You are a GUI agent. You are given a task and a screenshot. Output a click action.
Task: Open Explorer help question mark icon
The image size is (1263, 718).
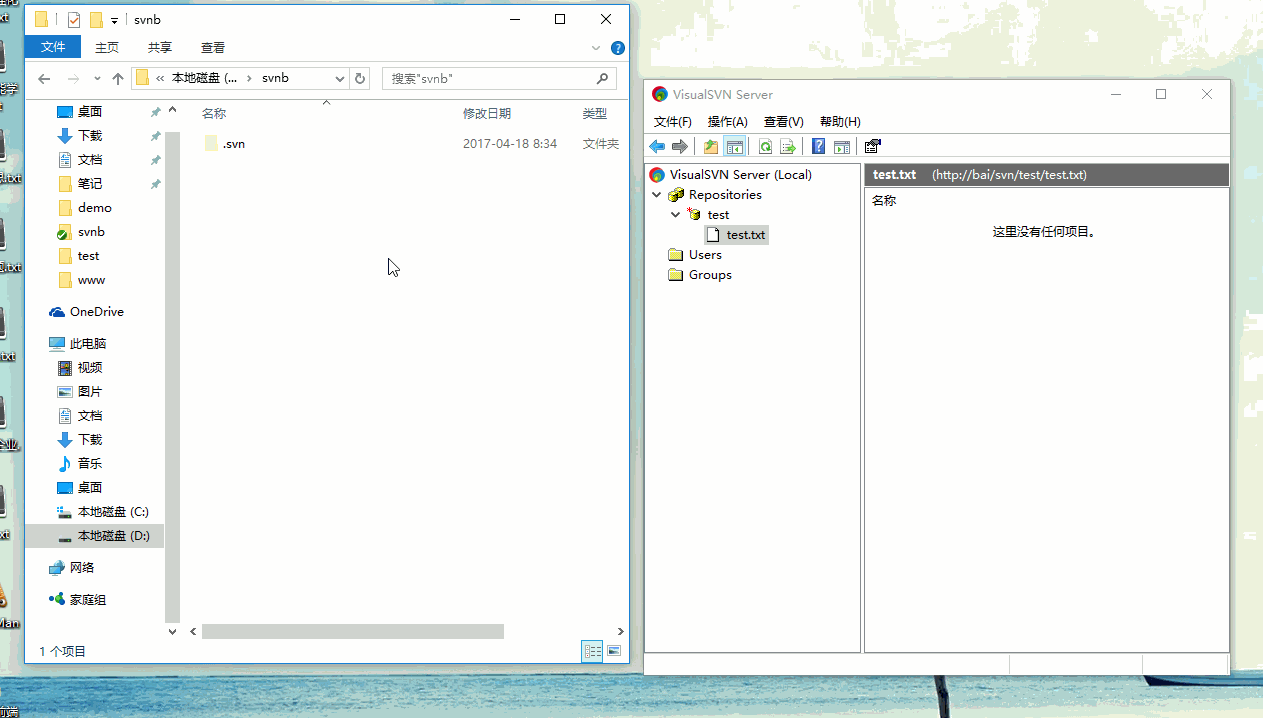618,47
